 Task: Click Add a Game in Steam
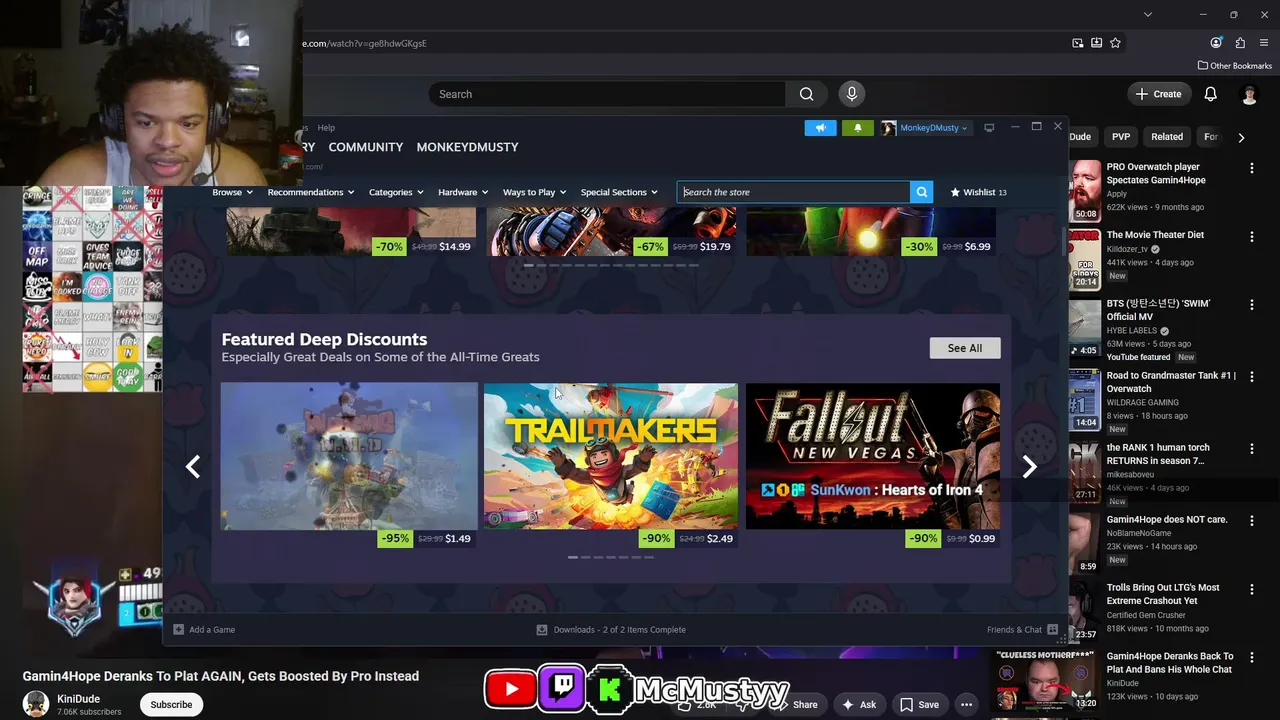tap(204, 630)
